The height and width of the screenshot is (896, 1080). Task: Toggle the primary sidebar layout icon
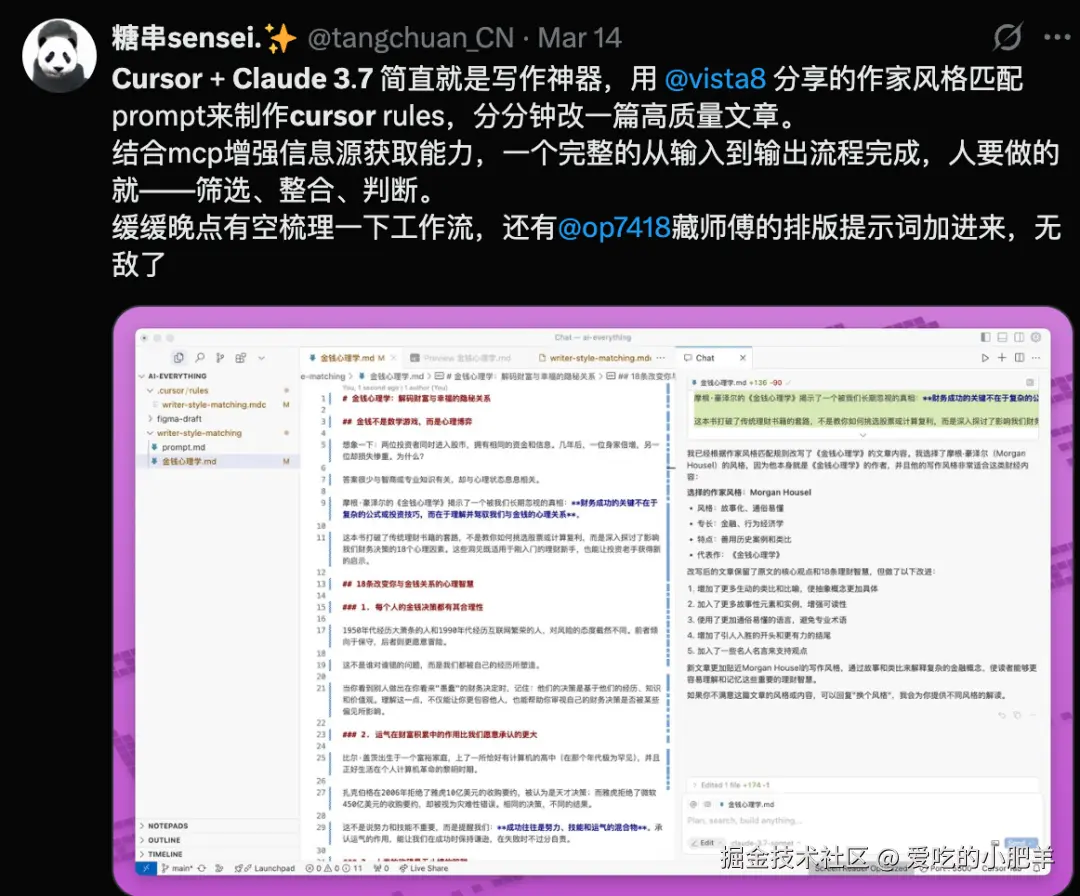click(x=986, y=337)
